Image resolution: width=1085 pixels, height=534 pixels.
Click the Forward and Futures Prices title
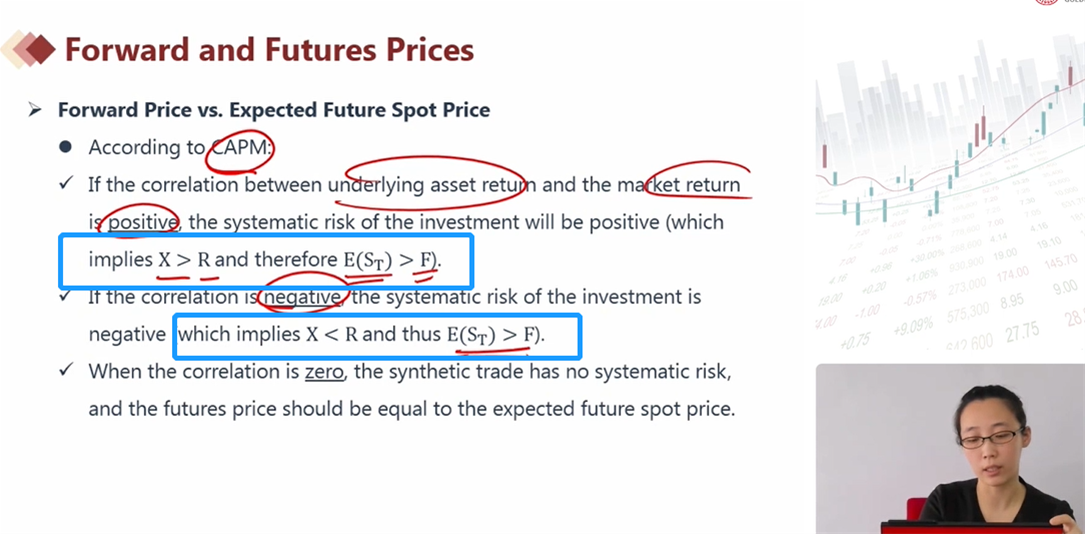[x=269, y=50]
